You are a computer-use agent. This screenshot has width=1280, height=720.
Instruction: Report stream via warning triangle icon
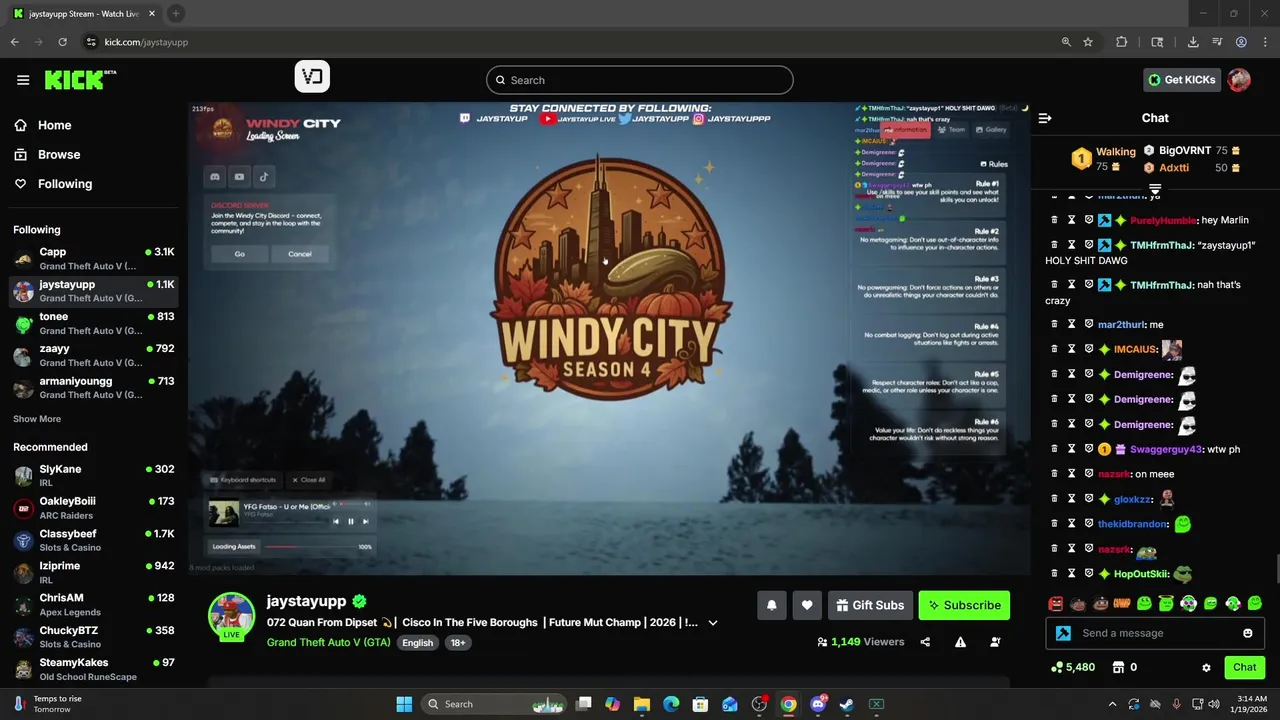click(x=960, y=642)
